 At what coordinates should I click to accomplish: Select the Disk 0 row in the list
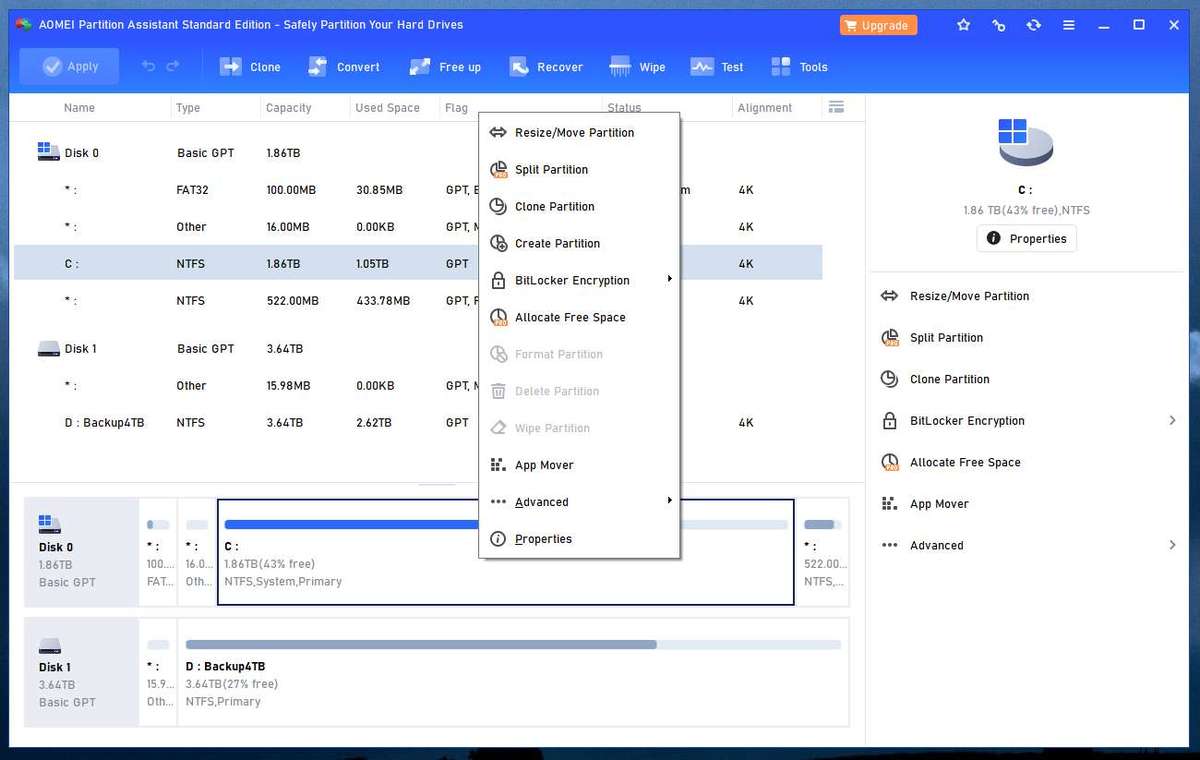click(x=418, y=153)
